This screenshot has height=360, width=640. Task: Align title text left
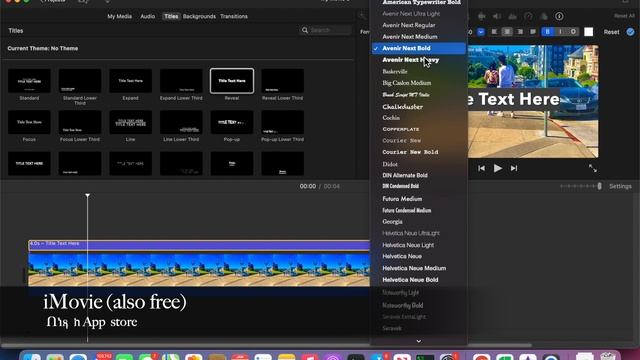coord(494,32)
